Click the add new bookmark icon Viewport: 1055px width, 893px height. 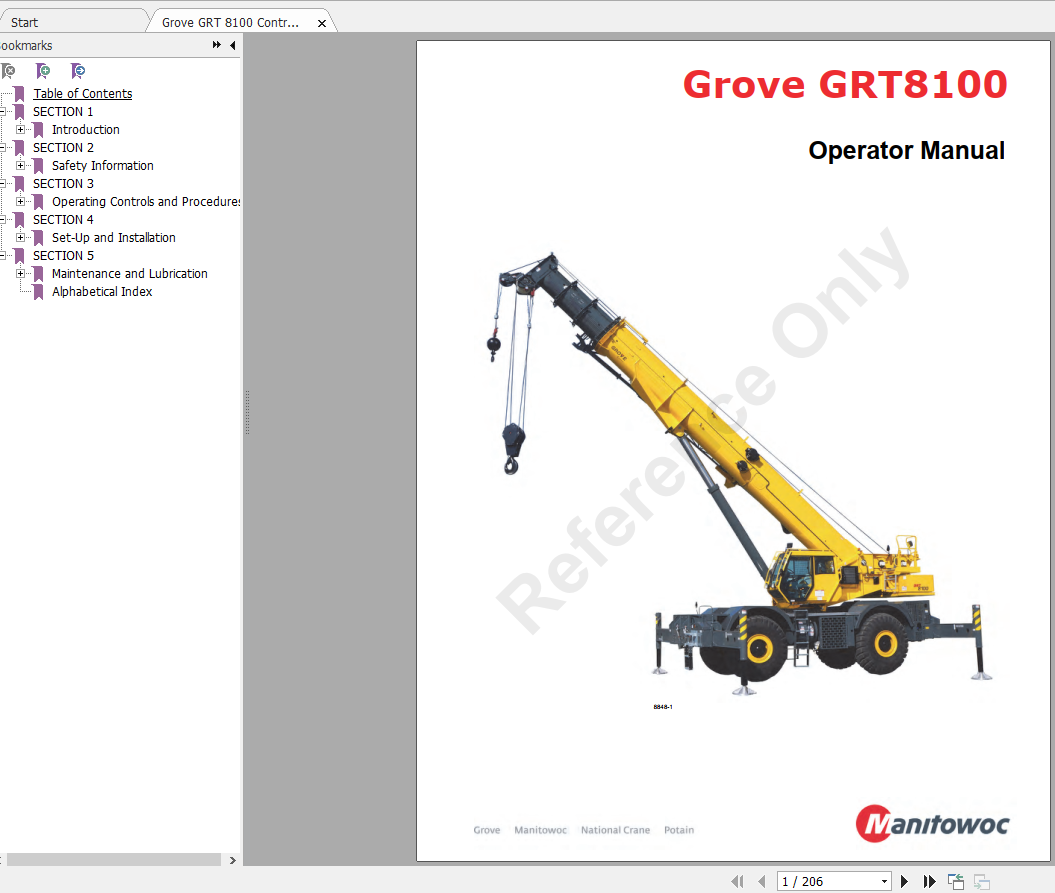[x=43, y=71]
